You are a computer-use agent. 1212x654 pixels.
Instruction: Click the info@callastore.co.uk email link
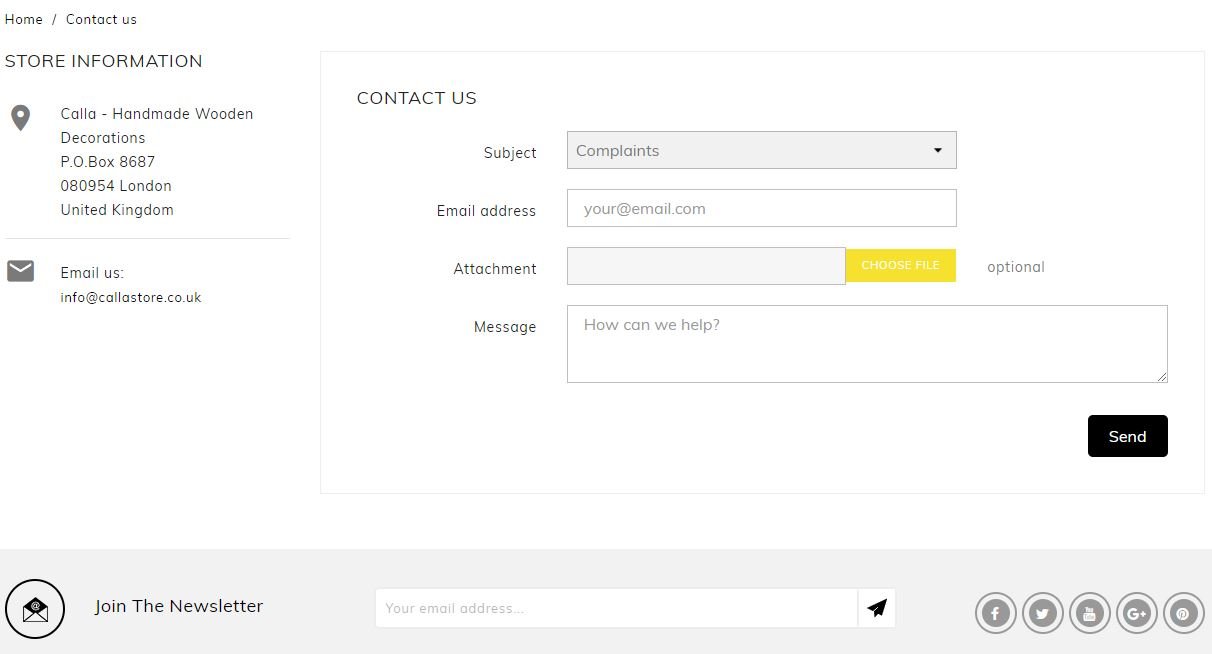[131, 297]
